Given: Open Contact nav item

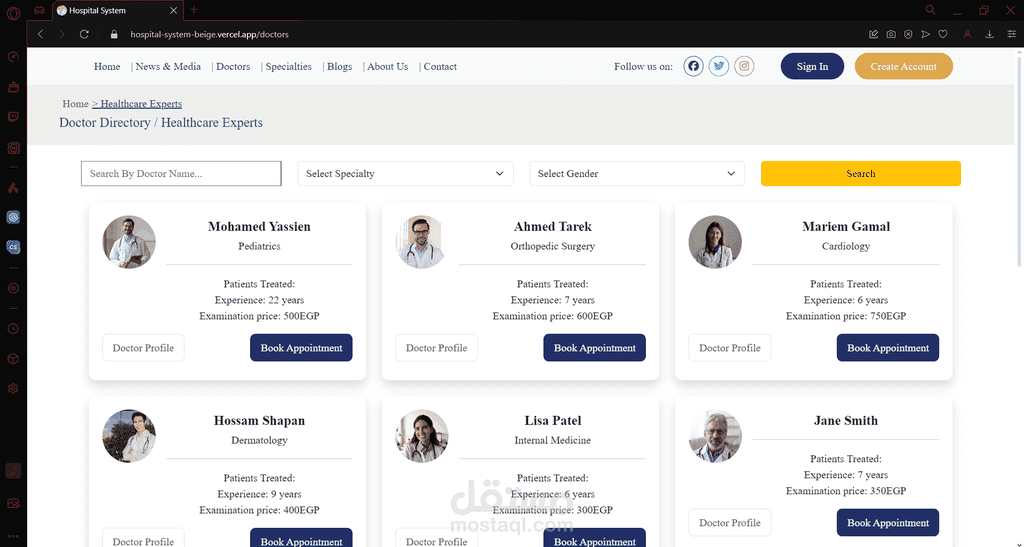Looking at the screenshot, I should [440, 67].
